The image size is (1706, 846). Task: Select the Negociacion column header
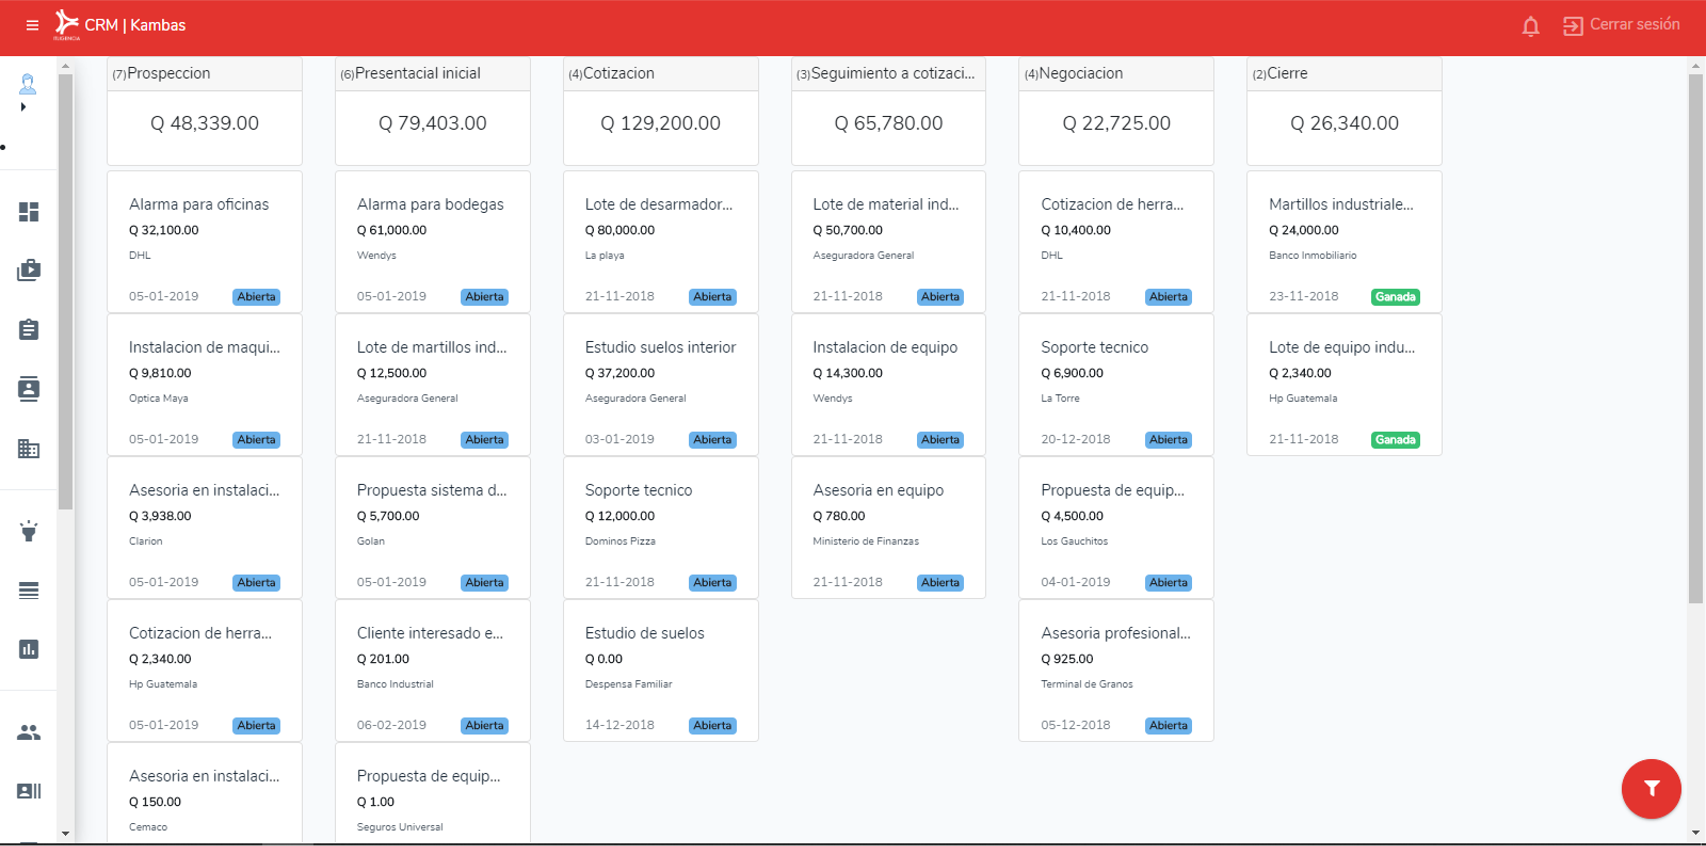click(1115, 74)
